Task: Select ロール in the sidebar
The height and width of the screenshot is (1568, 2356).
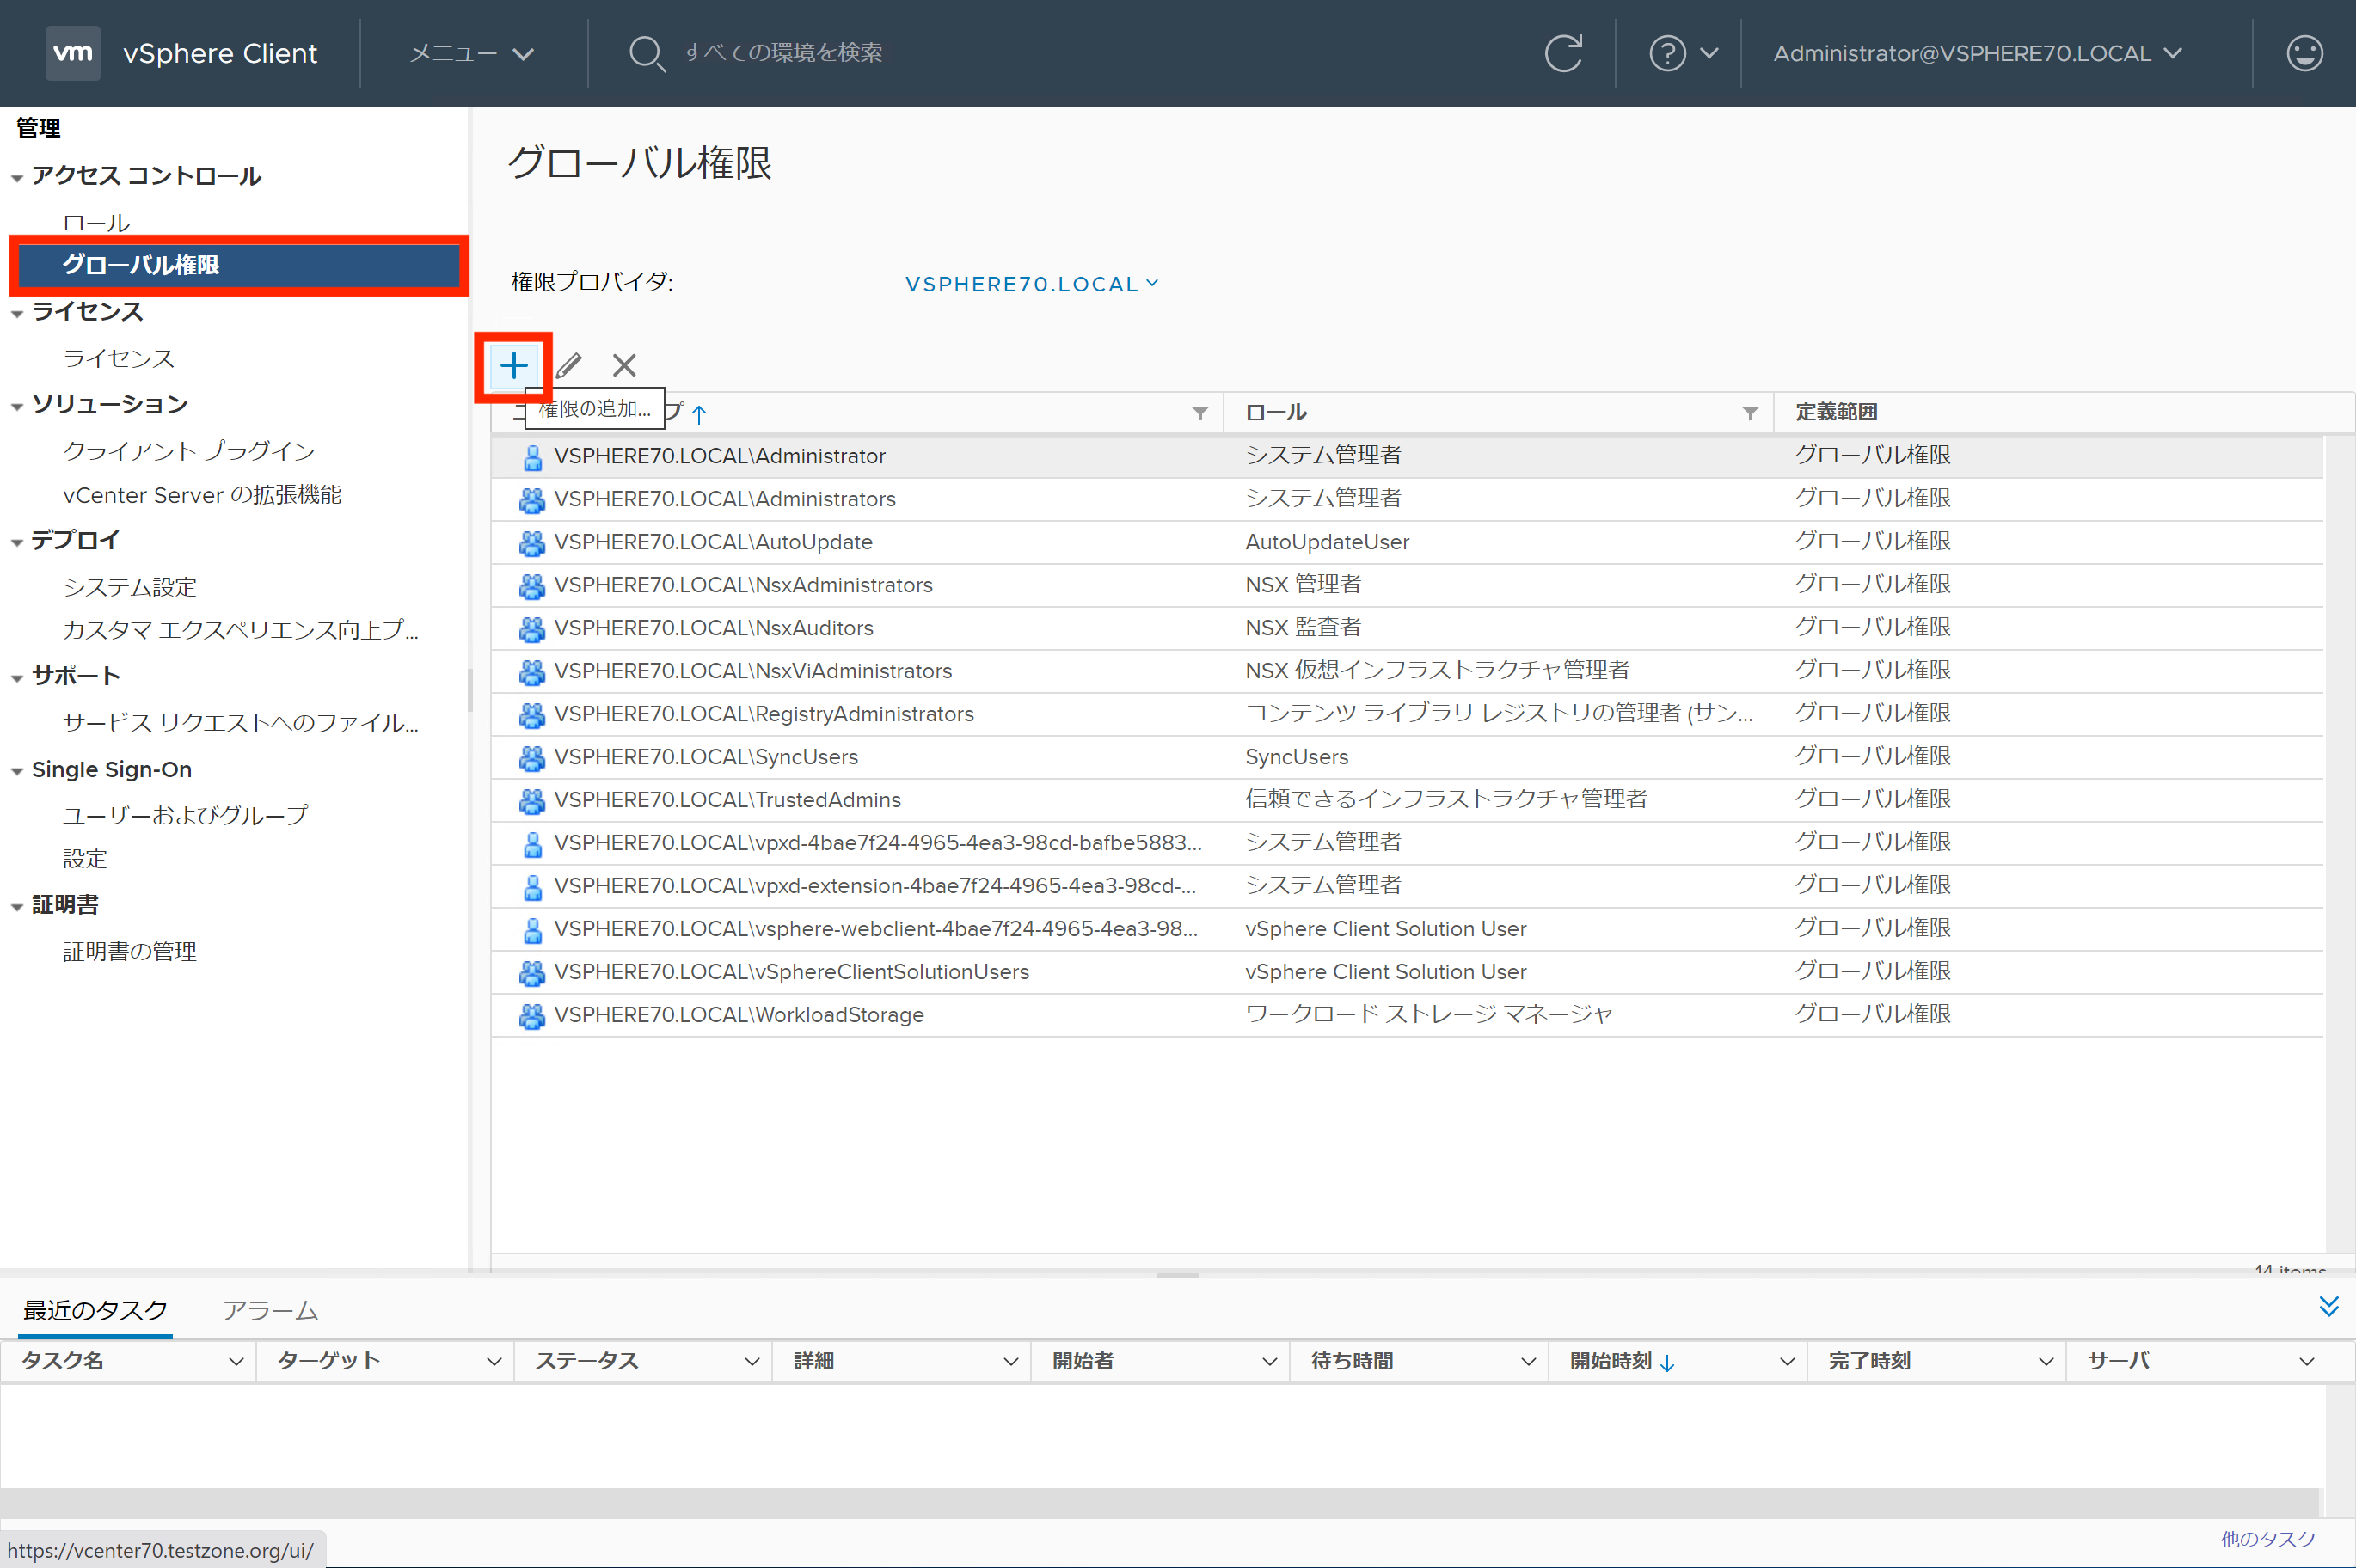Action: pyautogui.click(x=96, y=222)
